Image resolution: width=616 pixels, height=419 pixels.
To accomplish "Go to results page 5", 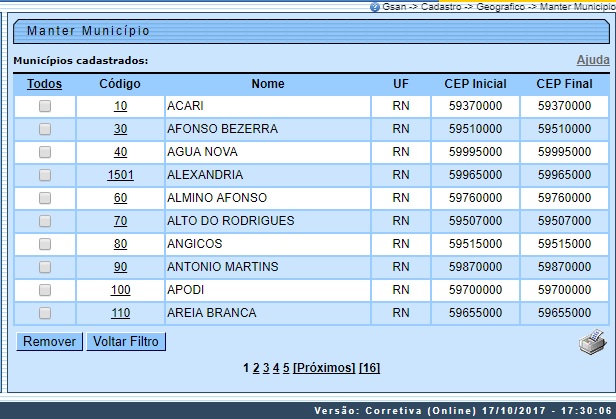I will click(286, 368).
